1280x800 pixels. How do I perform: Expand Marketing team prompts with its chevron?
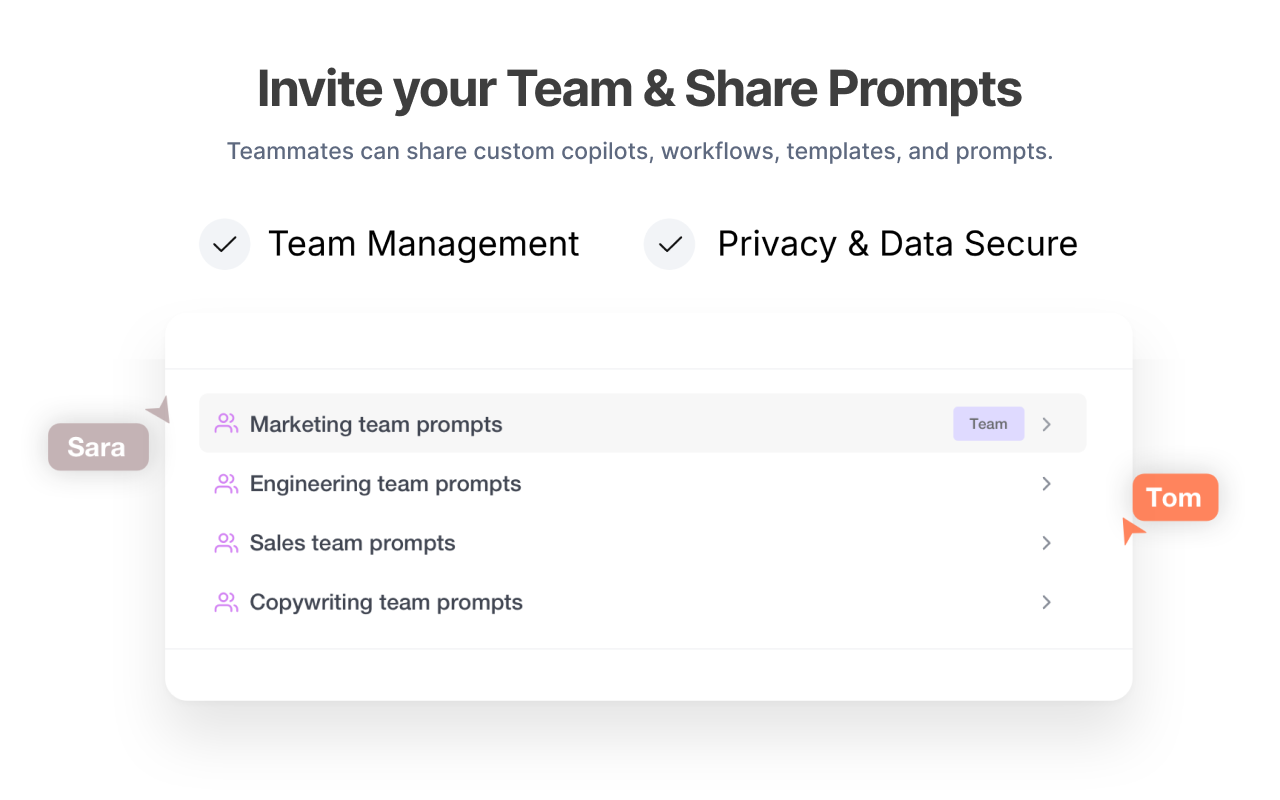[x=1046, y=424]
